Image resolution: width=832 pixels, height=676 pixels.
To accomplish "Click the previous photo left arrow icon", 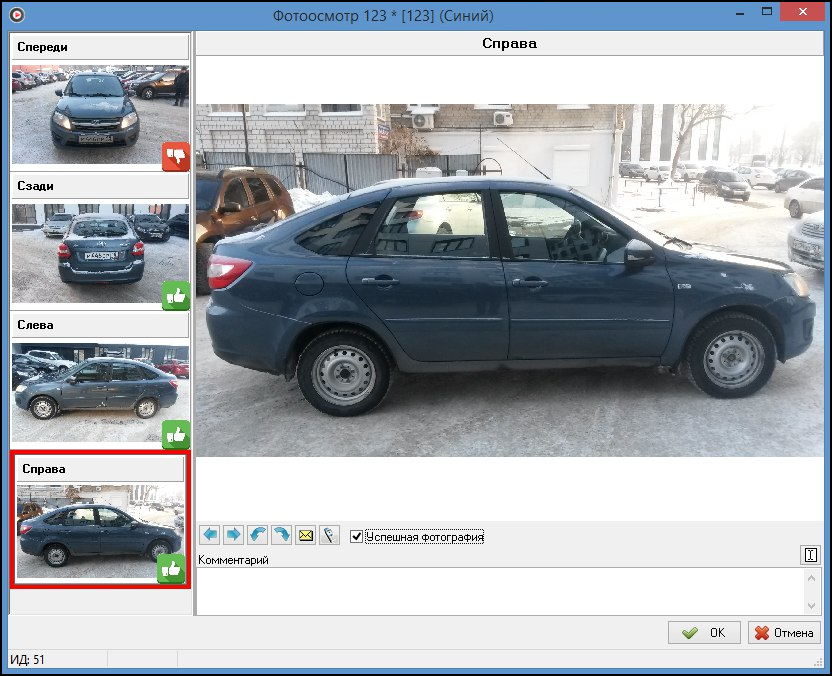I will 209,536.
